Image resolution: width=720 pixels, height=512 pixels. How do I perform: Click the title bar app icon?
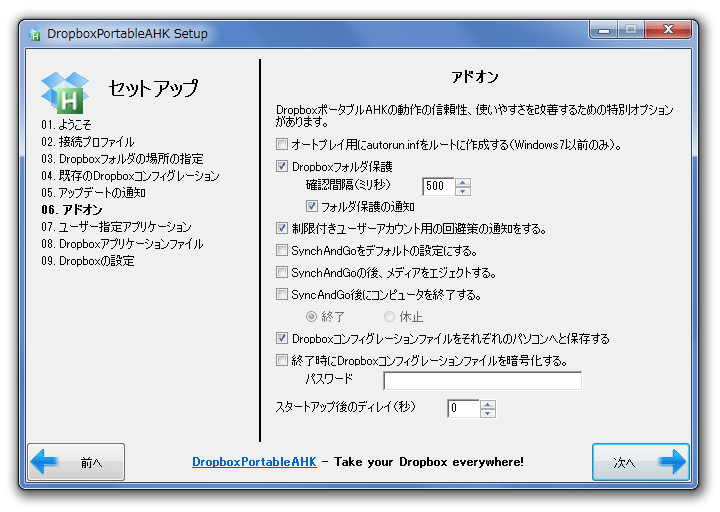(34, 34)
